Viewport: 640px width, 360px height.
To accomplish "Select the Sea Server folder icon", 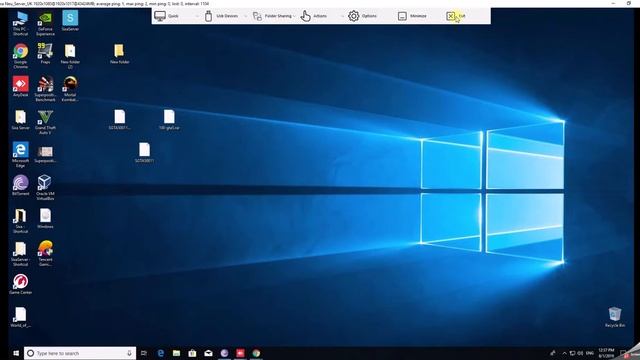I will pos(20,120).
